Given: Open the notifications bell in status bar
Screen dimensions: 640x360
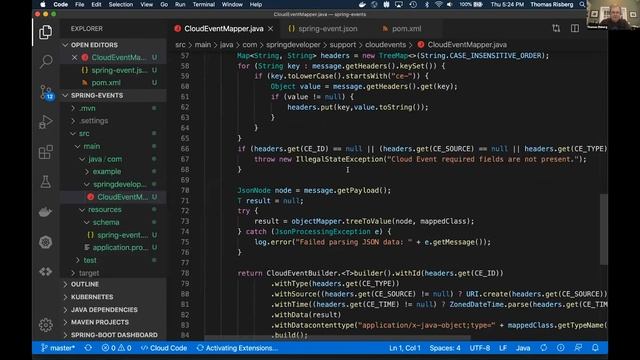Looking at the screenshot, I should pos(595,348).
